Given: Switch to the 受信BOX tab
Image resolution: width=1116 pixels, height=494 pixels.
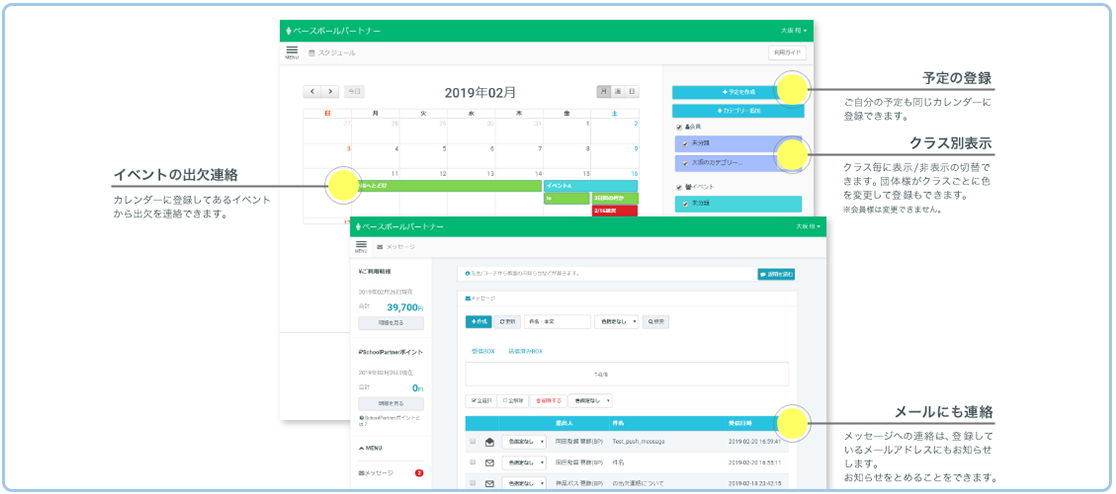Looking at the screenshot, I should [x=482, y=351].
